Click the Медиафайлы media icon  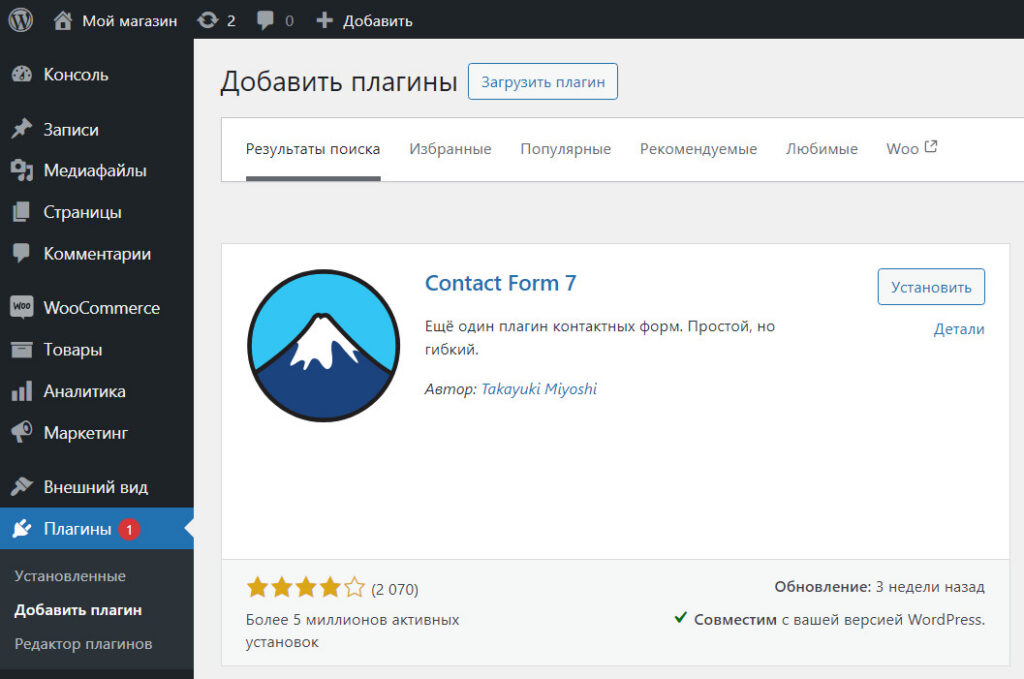(22, 170)
